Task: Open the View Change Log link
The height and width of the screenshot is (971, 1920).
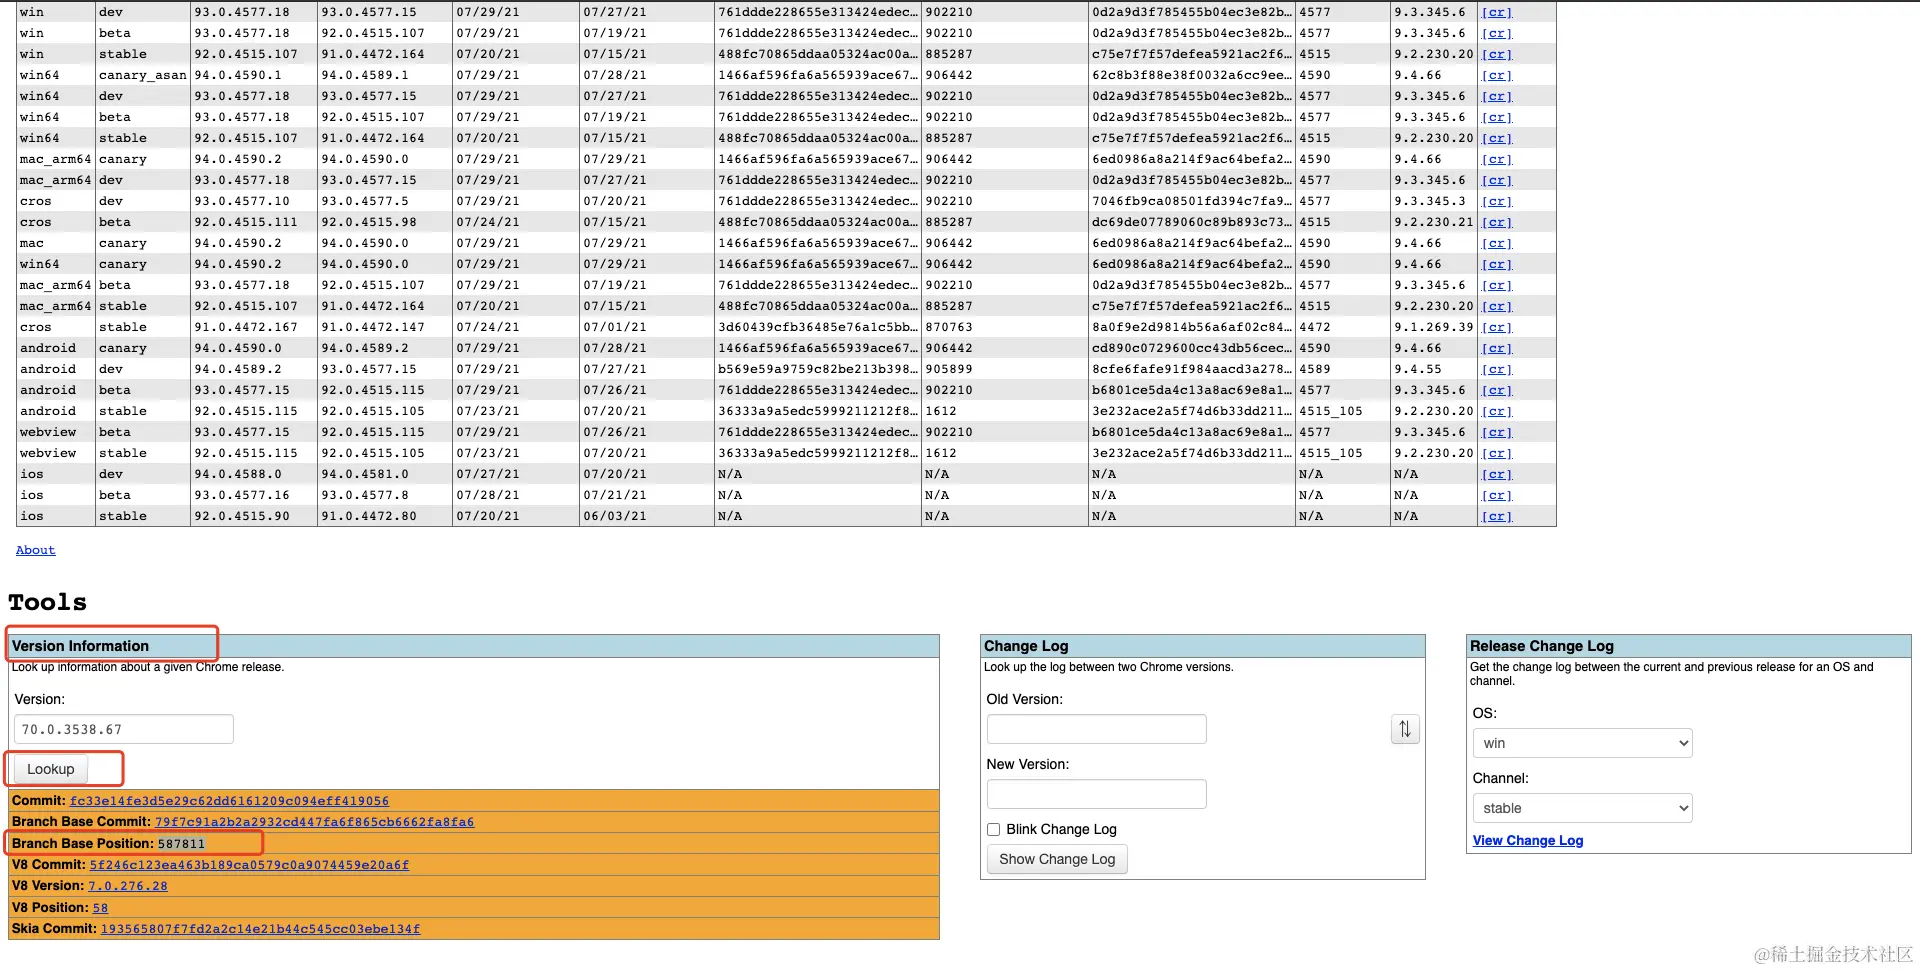Action: point(1528,841)
